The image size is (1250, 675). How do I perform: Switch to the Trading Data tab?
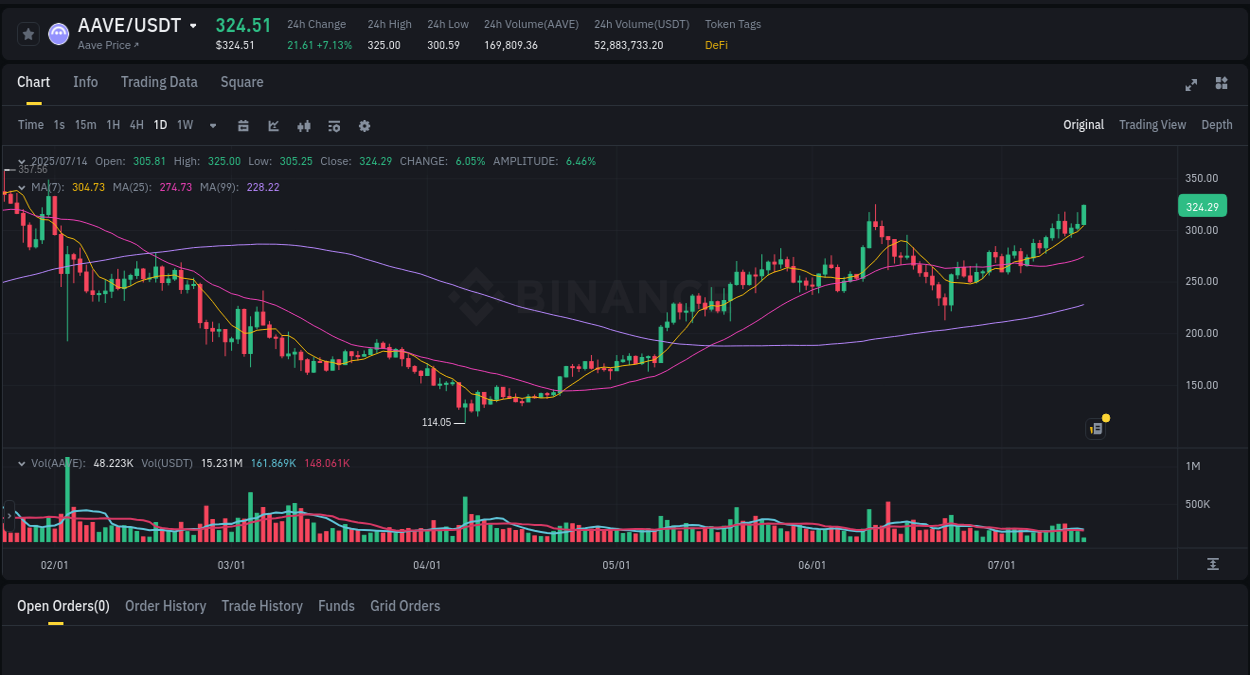(159, 82)
